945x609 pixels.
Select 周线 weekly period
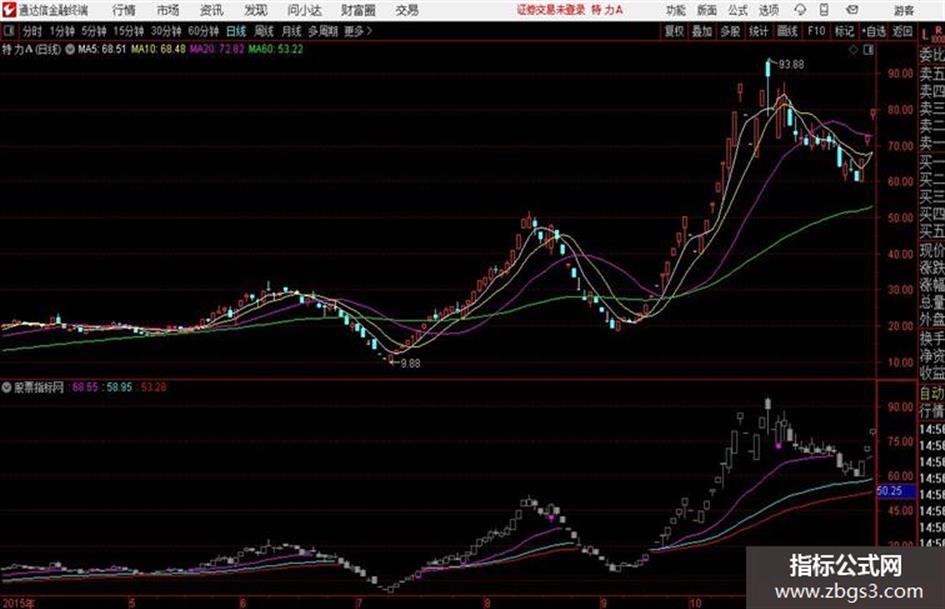pyautogui.click(x=264, y=31)
